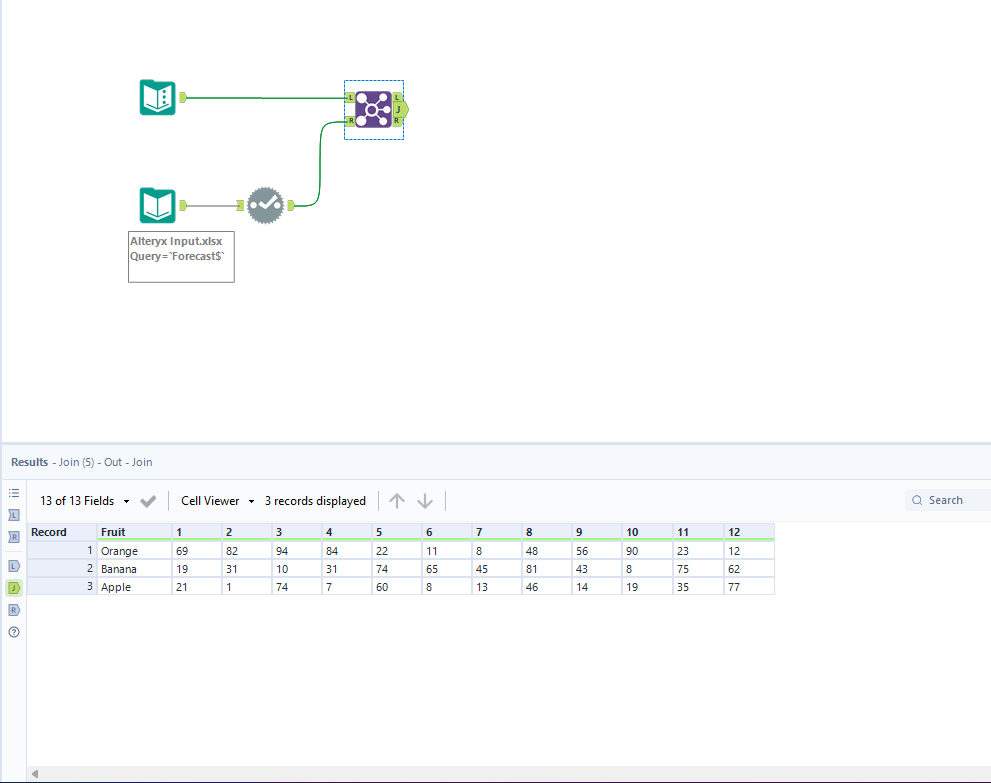This screenshot has width=991, height=783.
Task: Click the top Input Data output anchor
Action: (183, 97)
